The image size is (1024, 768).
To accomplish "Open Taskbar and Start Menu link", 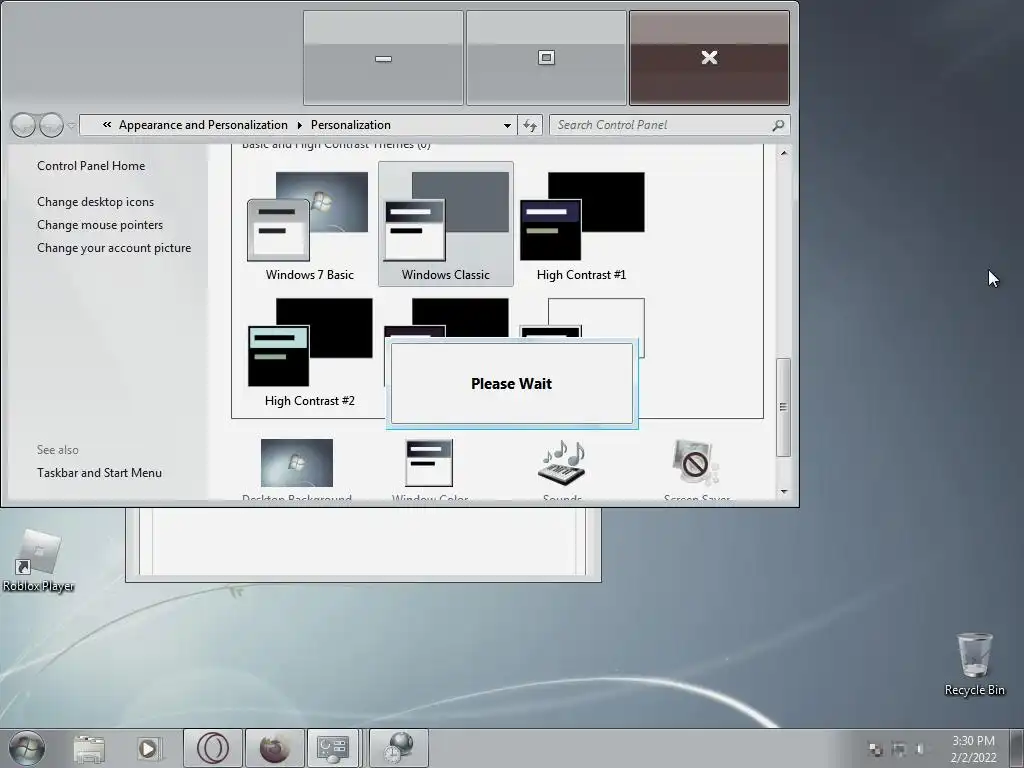I will 99,473.
